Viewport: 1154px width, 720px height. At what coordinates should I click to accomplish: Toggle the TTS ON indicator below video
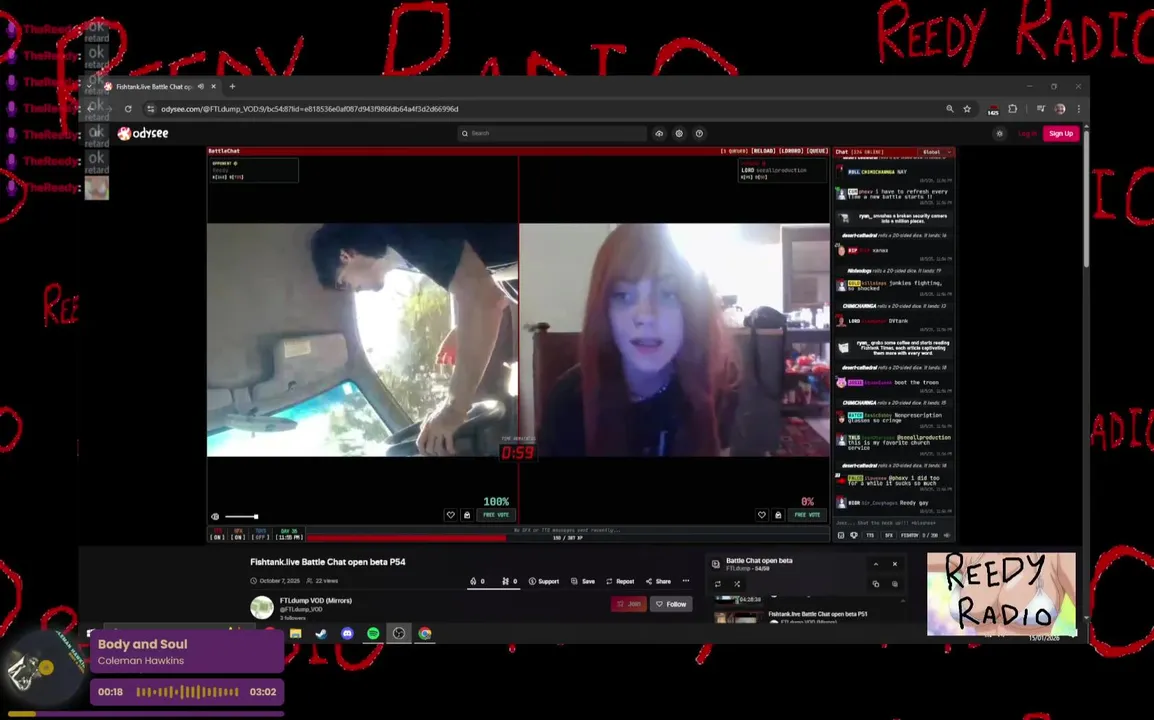click(217, 534)
